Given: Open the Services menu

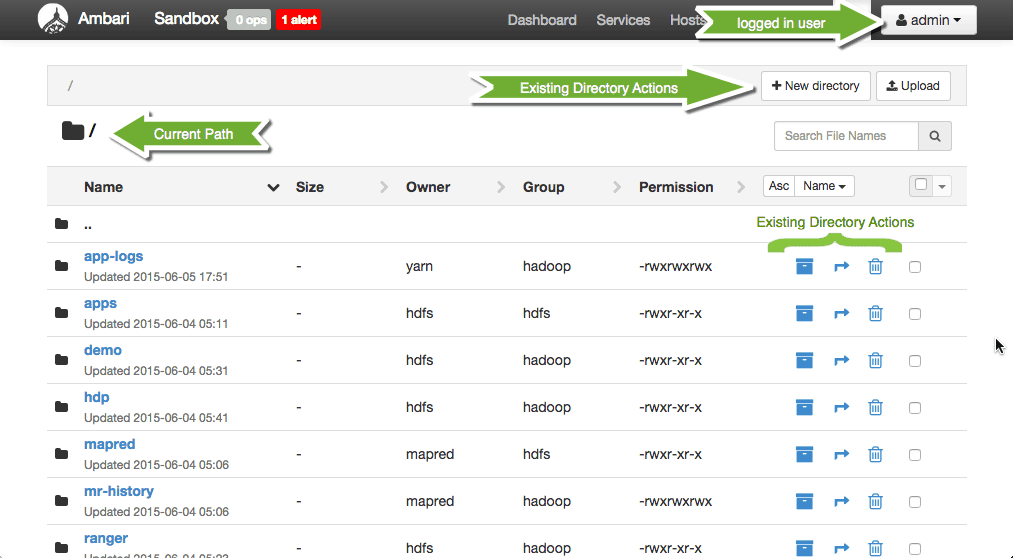Looking at the screenshot, I should (x=623, y=20).
